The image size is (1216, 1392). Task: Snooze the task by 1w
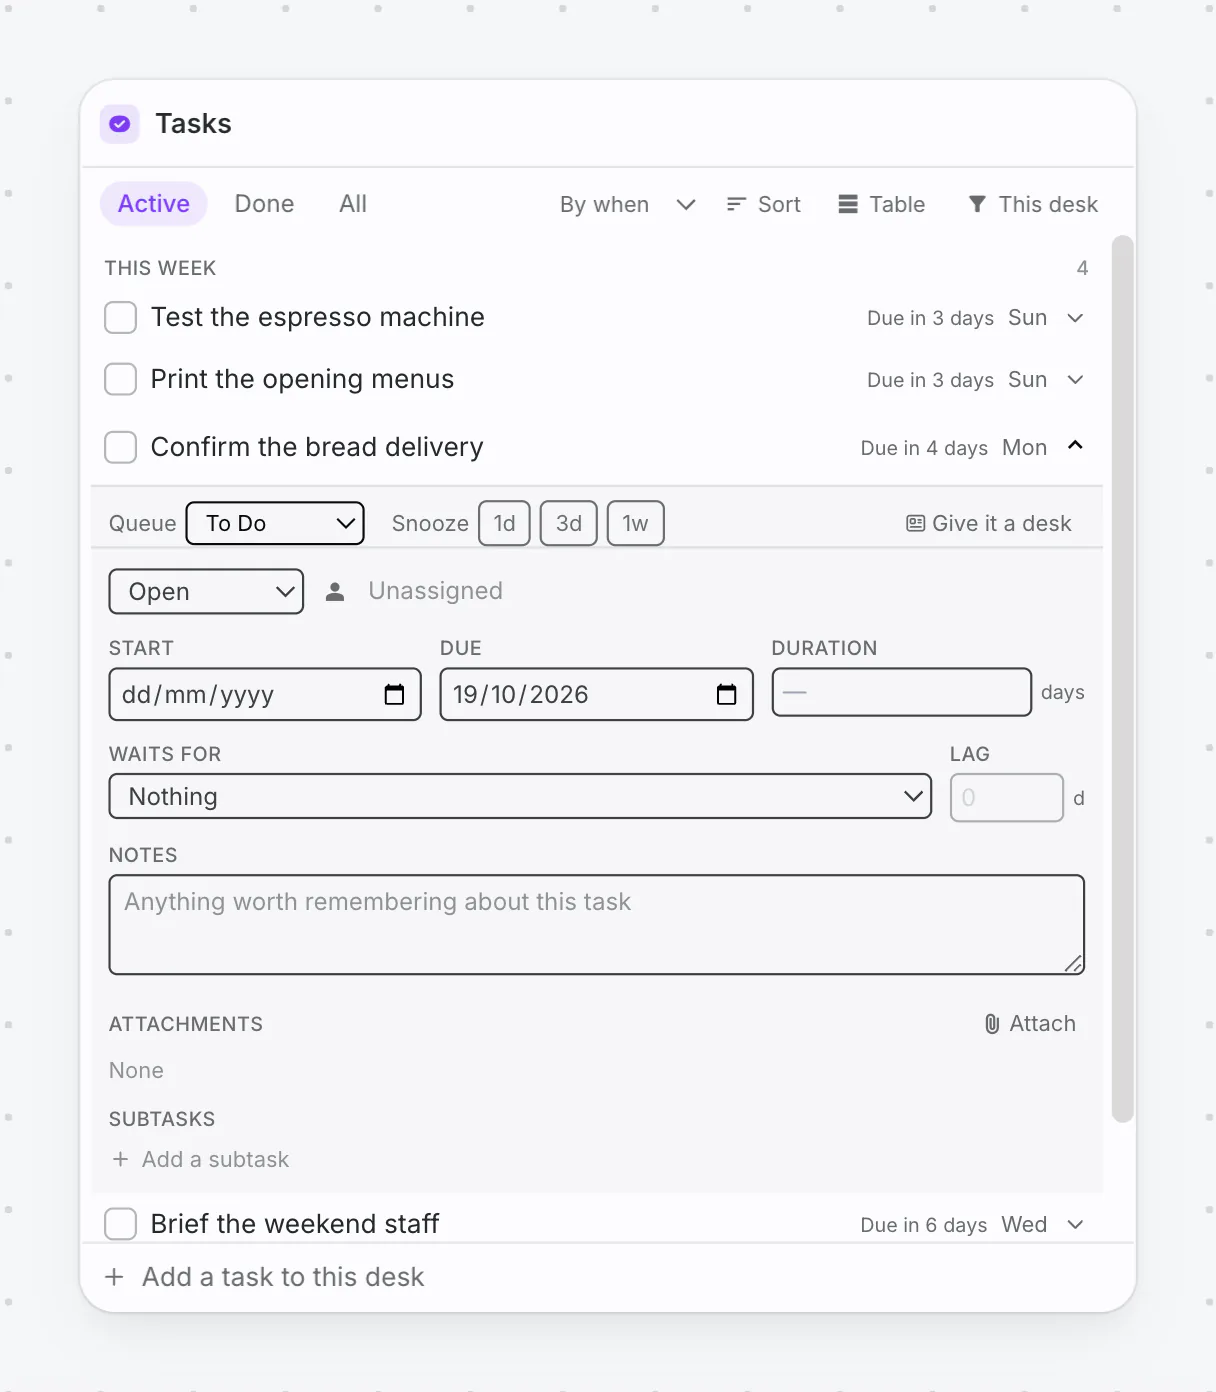point(636,523)
